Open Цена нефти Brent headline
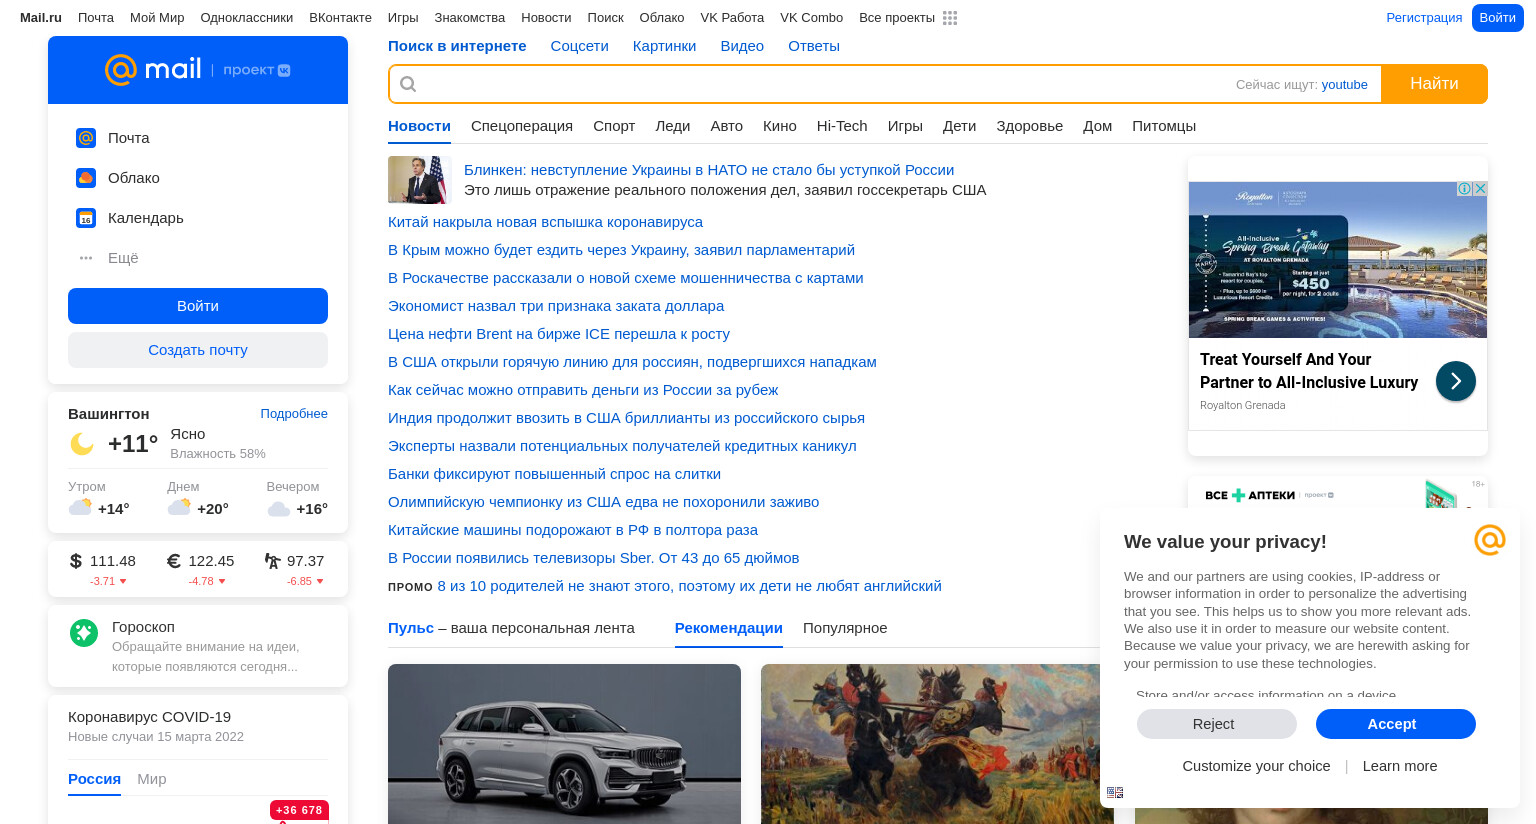Viewport: 1536px width, 824px height. pyautogui.click(x=559, y=334)
